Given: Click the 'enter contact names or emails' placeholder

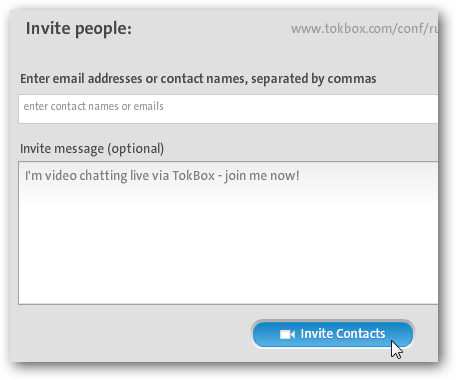Looking at the screenshot, I should 93,106.
